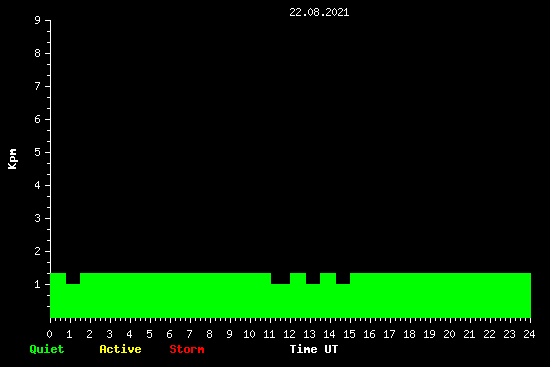This screenshot has height=367, width=550.
Task: Click the Kpm vertical axis label
Action: [13, 159]
